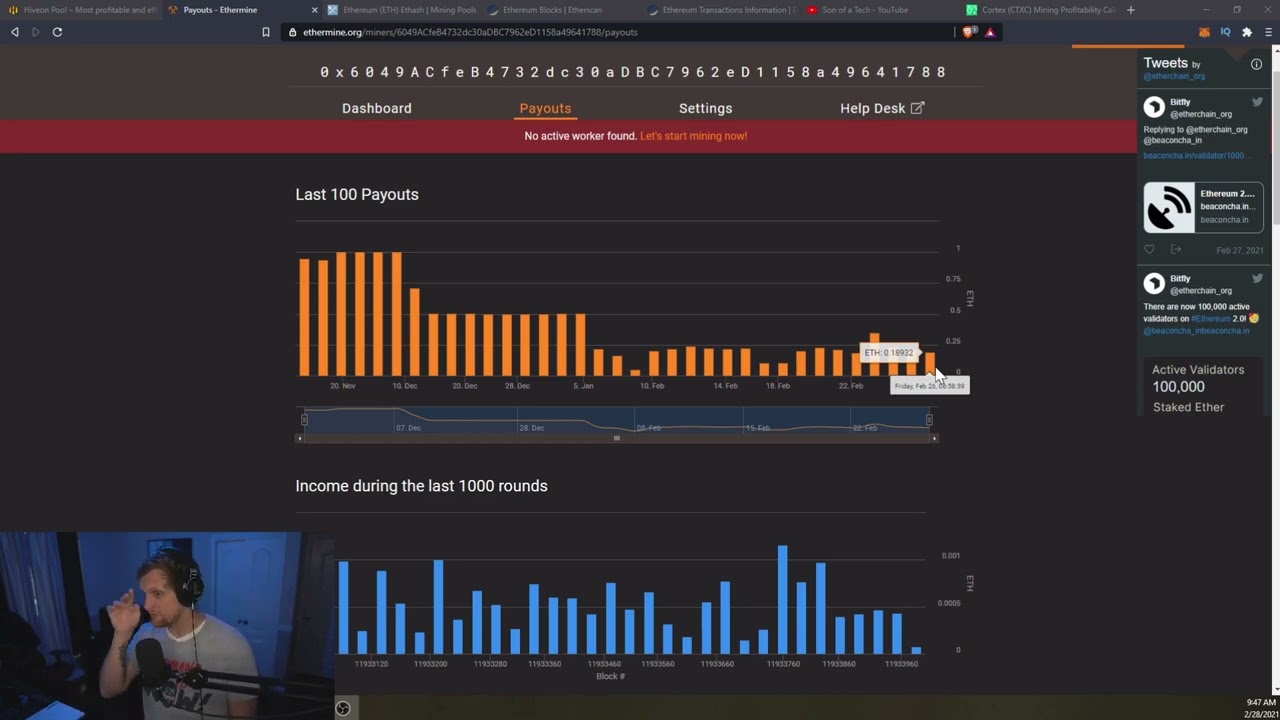Click the payouts navigator scrollbar grip
Image resolution: width=1280 pixels, height=720 pixels.
[x=617, y=438]
